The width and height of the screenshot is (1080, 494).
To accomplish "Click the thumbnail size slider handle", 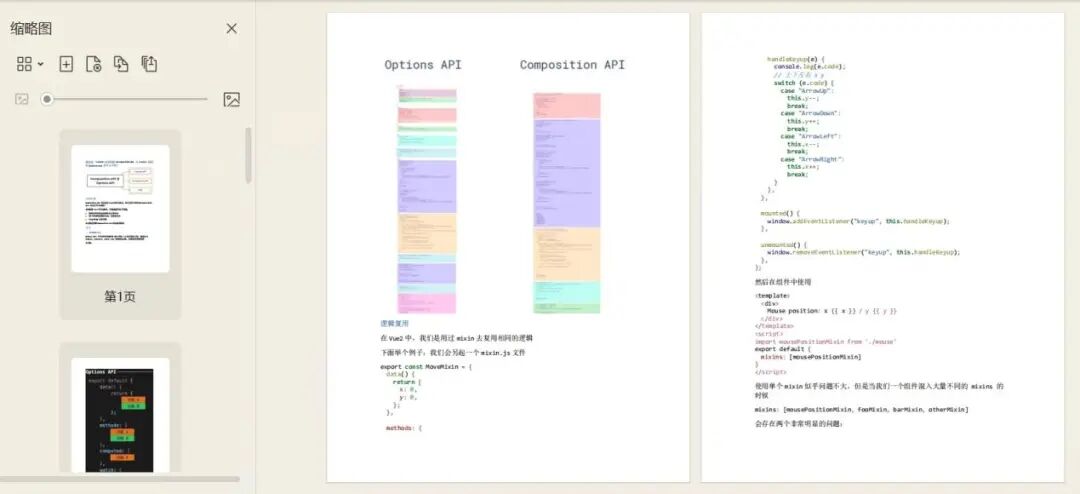I will [47, 99].
